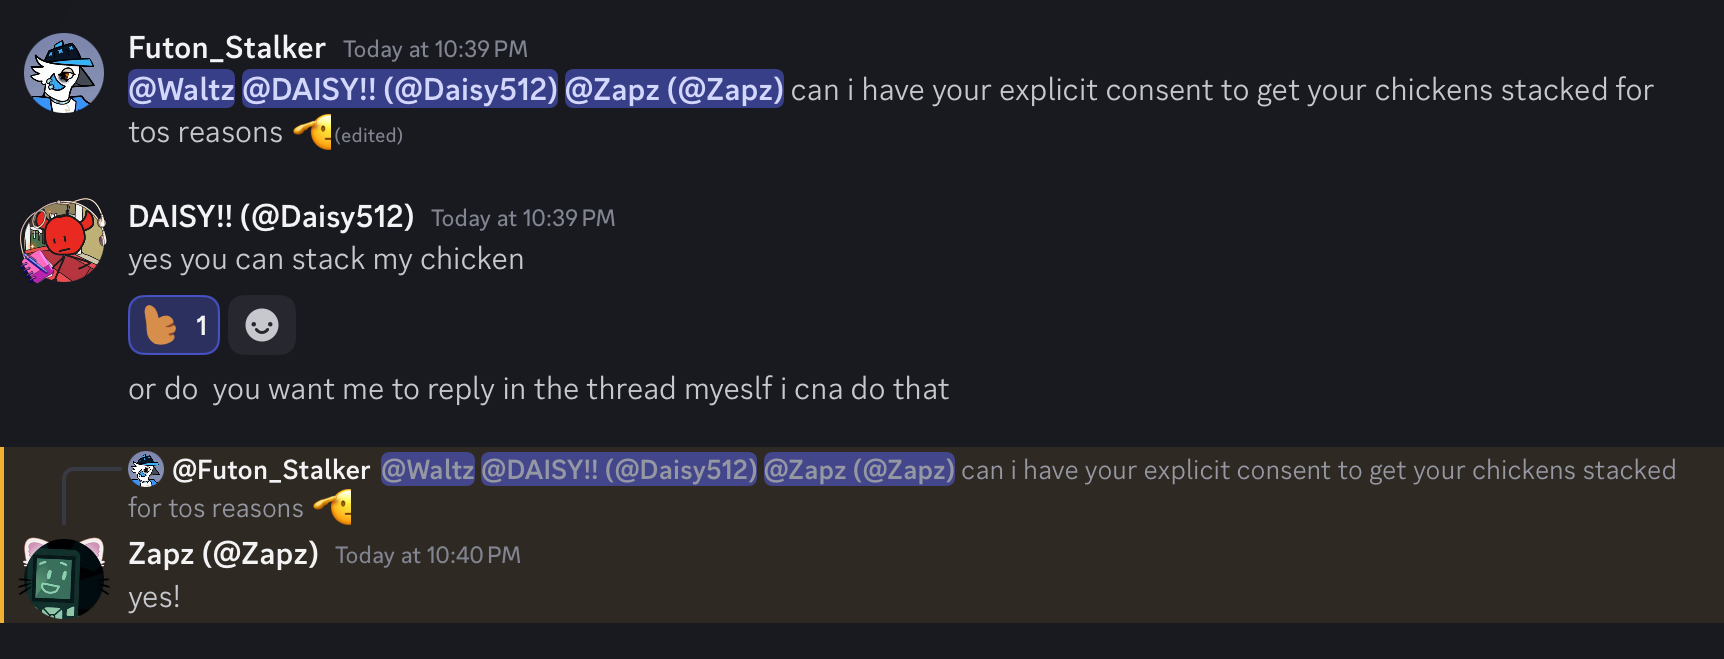Image resolution: width=1724 pixels, height=659 pixels.
Task: Open the add reaction smiley picker
Action: pos(262,325)
